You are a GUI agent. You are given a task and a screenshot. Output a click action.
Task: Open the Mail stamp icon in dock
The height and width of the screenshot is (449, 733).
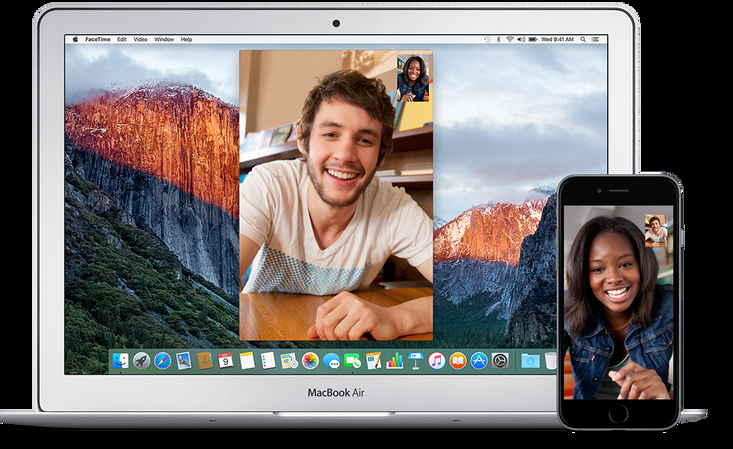pyautogui.click(x=184, y=361)
